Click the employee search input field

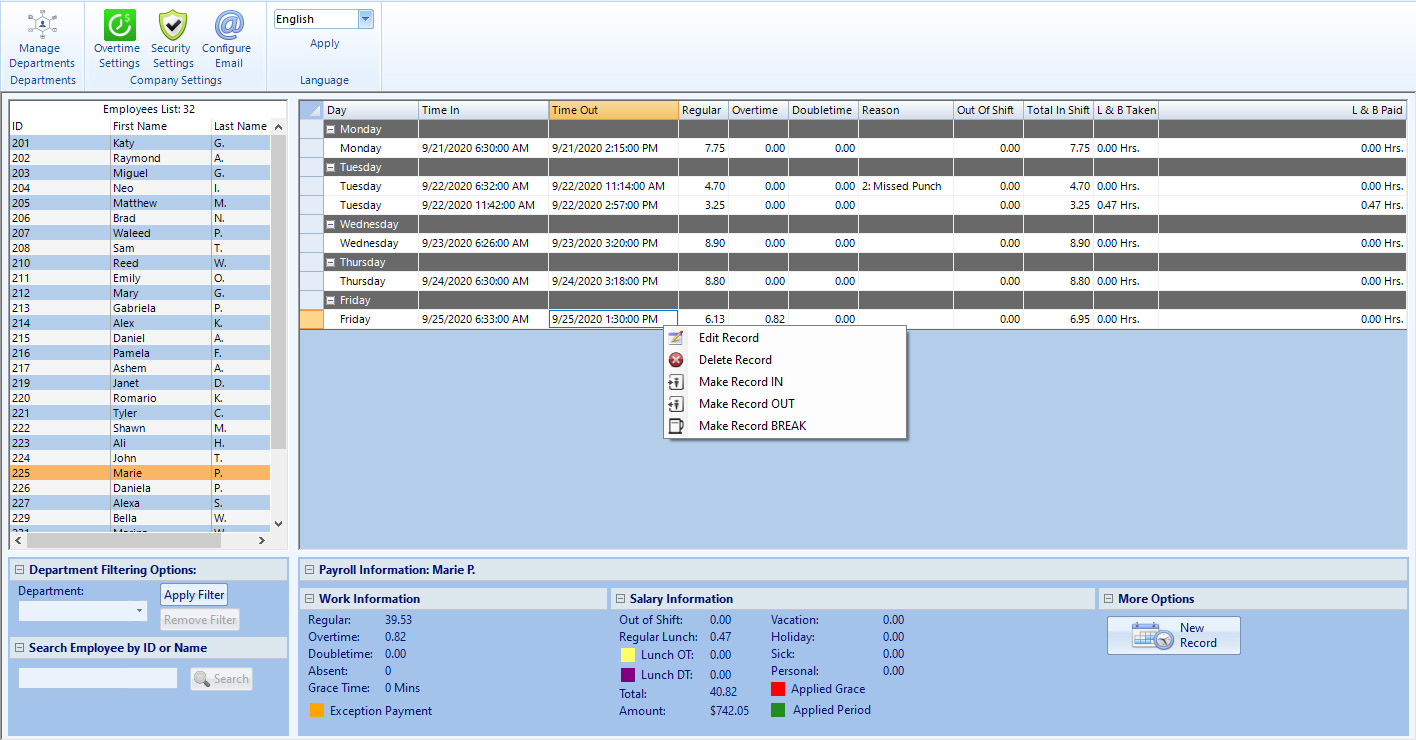[x=98, y=679]
